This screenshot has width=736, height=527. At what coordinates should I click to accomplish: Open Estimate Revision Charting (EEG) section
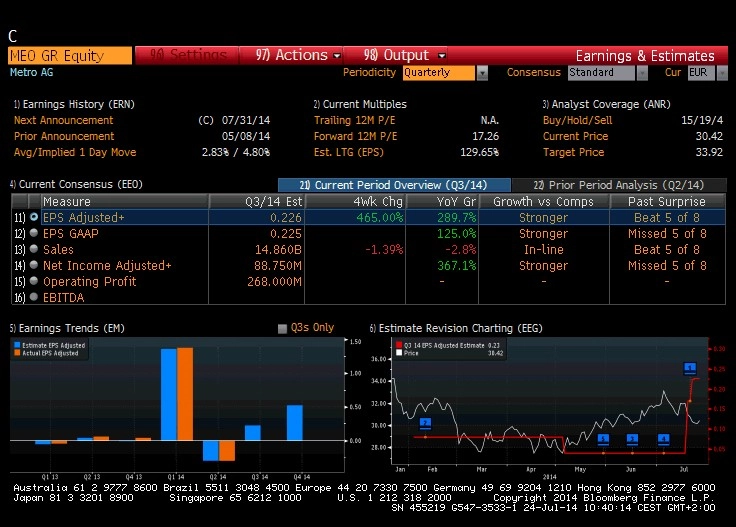click(x=456, y=328)
